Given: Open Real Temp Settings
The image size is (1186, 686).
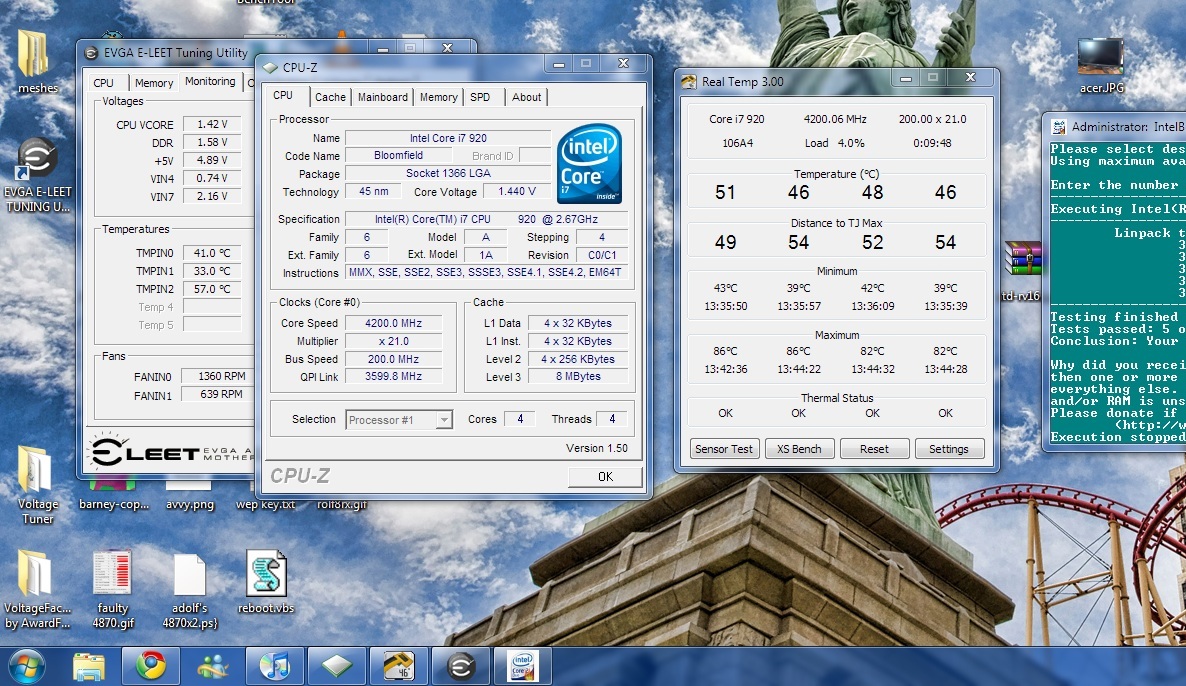Looking at the screenshot, I should click(948, 449).
